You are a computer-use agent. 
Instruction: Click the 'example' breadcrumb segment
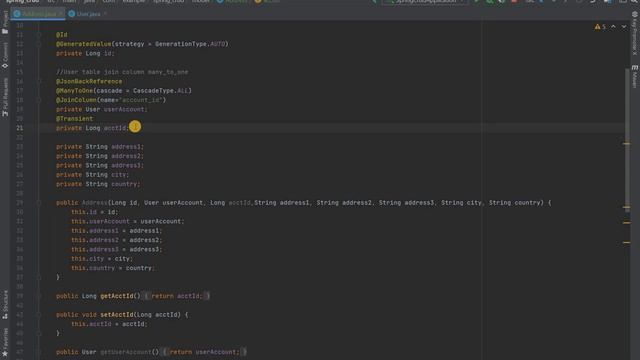click(134, 2)
